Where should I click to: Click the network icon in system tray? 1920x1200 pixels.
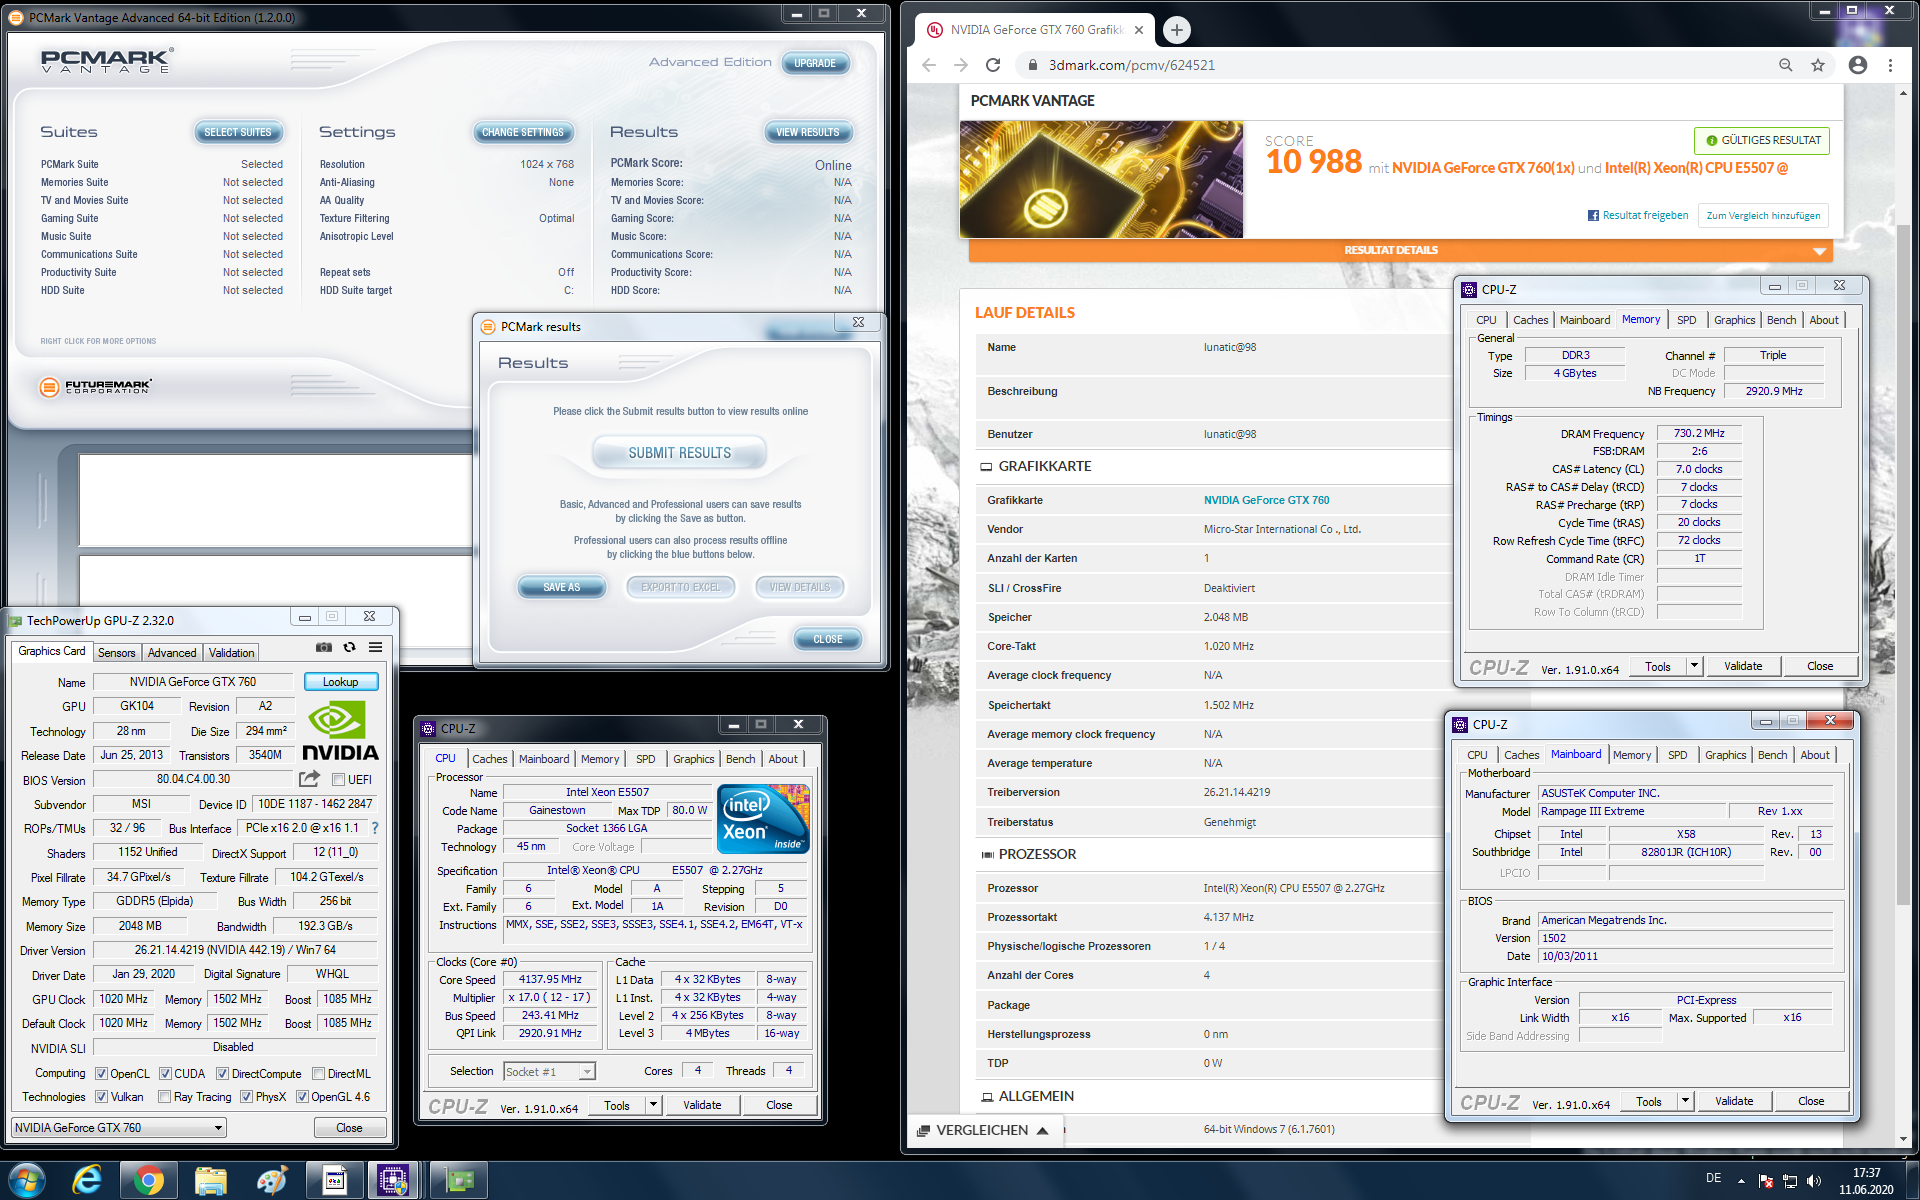[x=1789, y=1181]
